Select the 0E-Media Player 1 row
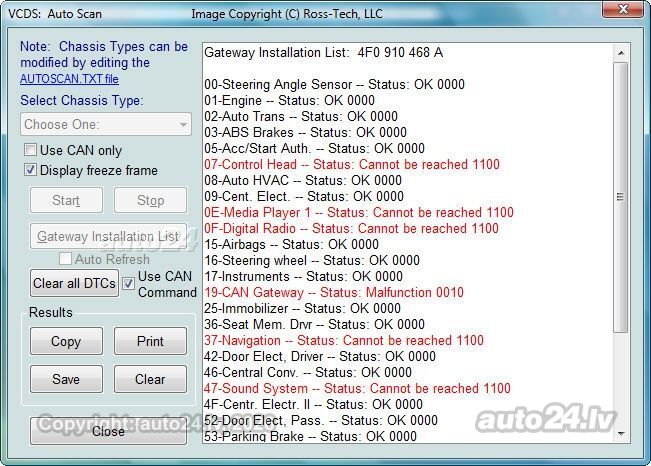The image size is (651, 466). (359, 212)
